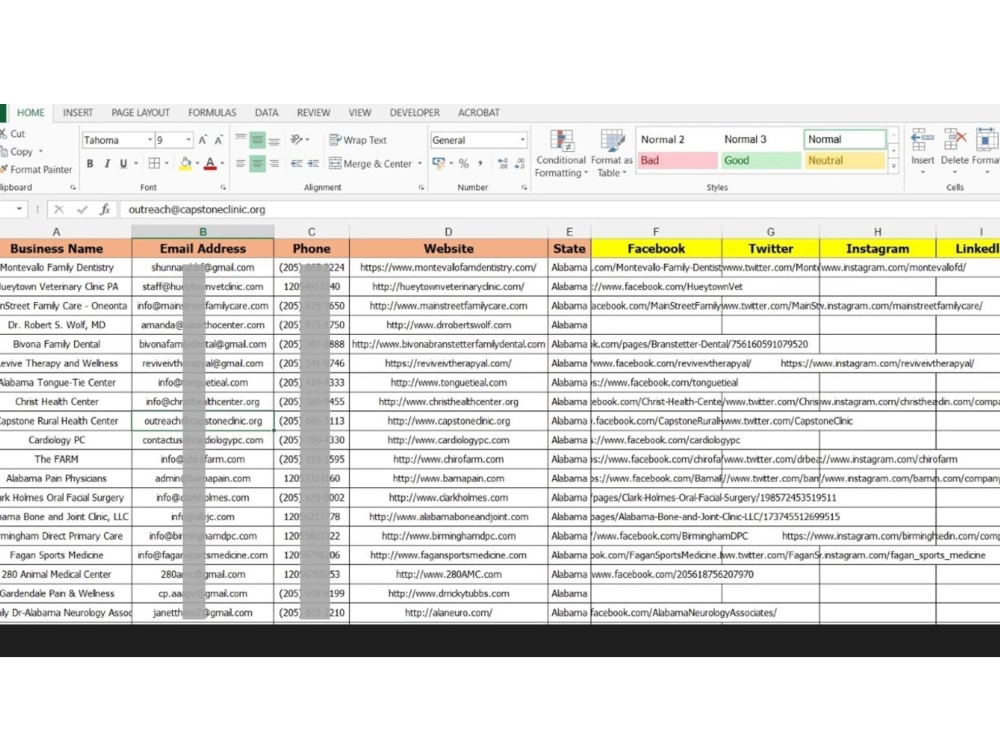Switch to the INSERT tab
The width and height of the screenshot is (1000, 750).
pyautogui.click(x=78, y=113)
